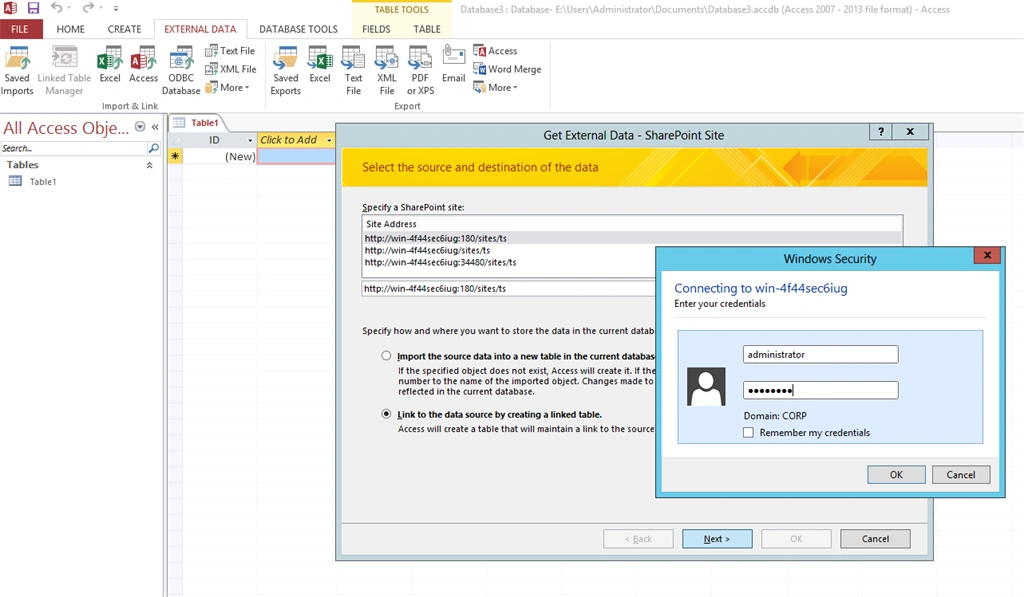Select Import the source data radio button

(x=387, y=356)
